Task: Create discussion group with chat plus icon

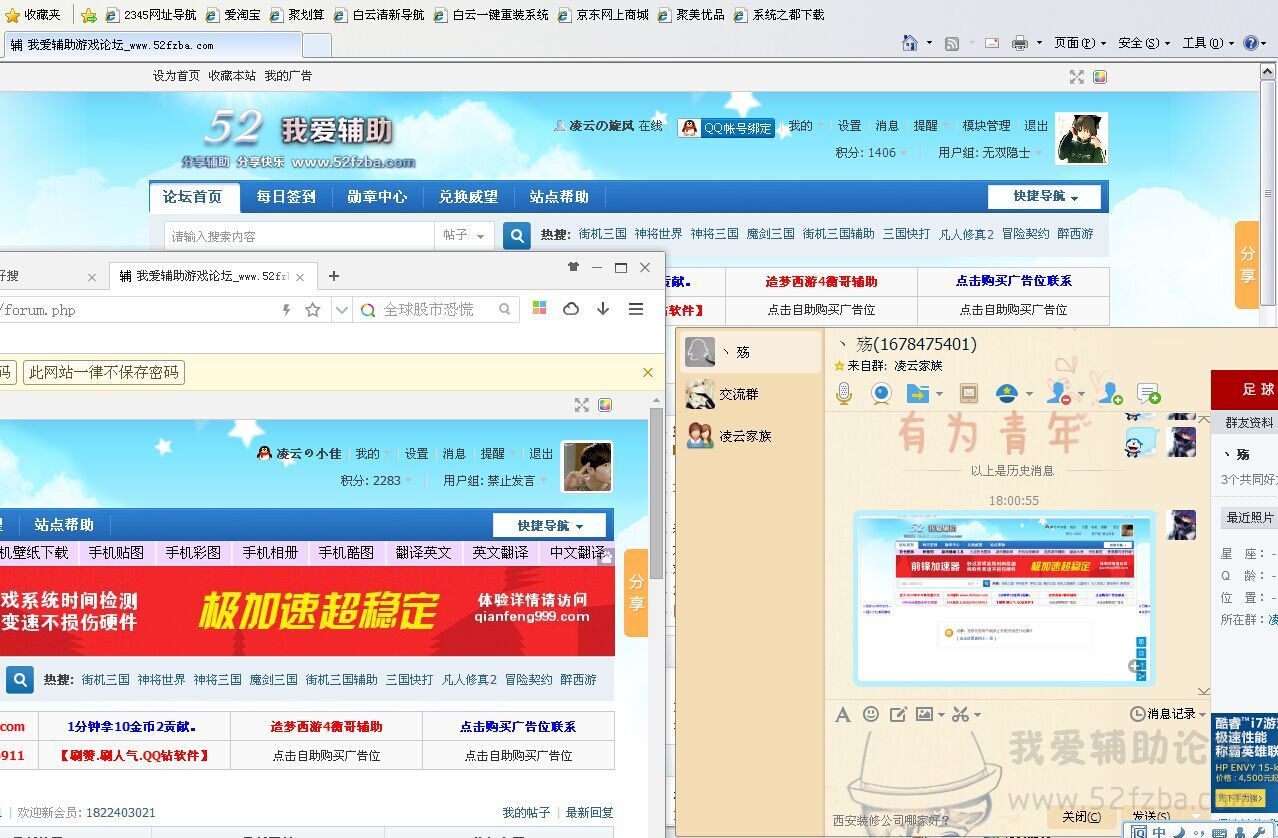Action: tap(1149, 394)
